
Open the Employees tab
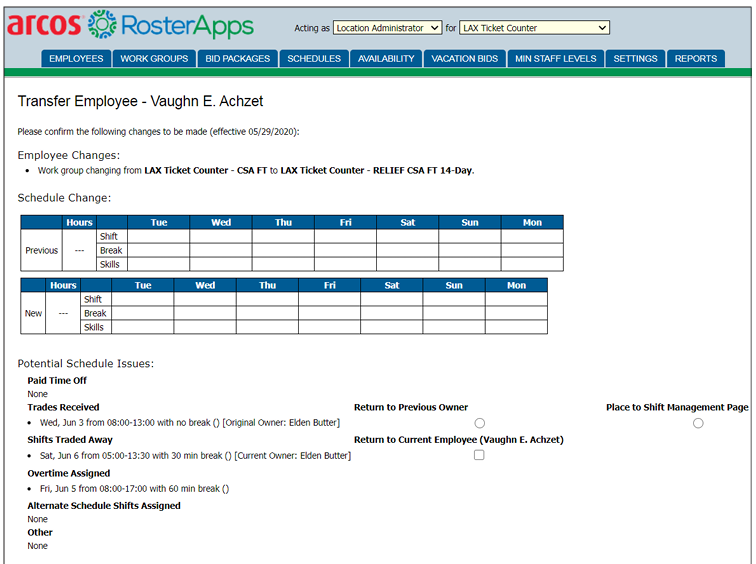coord(76,59)
